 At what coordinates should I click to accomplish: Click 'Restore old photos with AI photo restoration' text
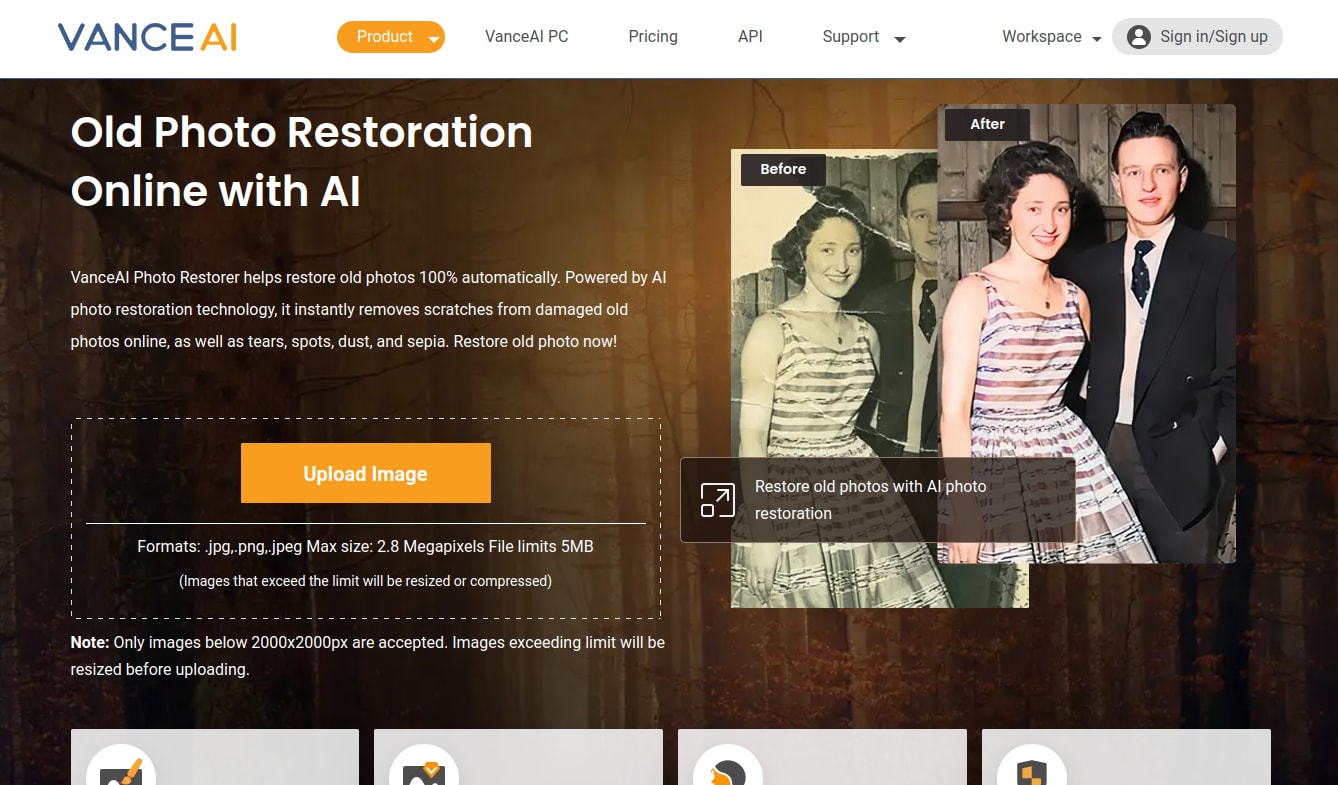pos(871,500)
